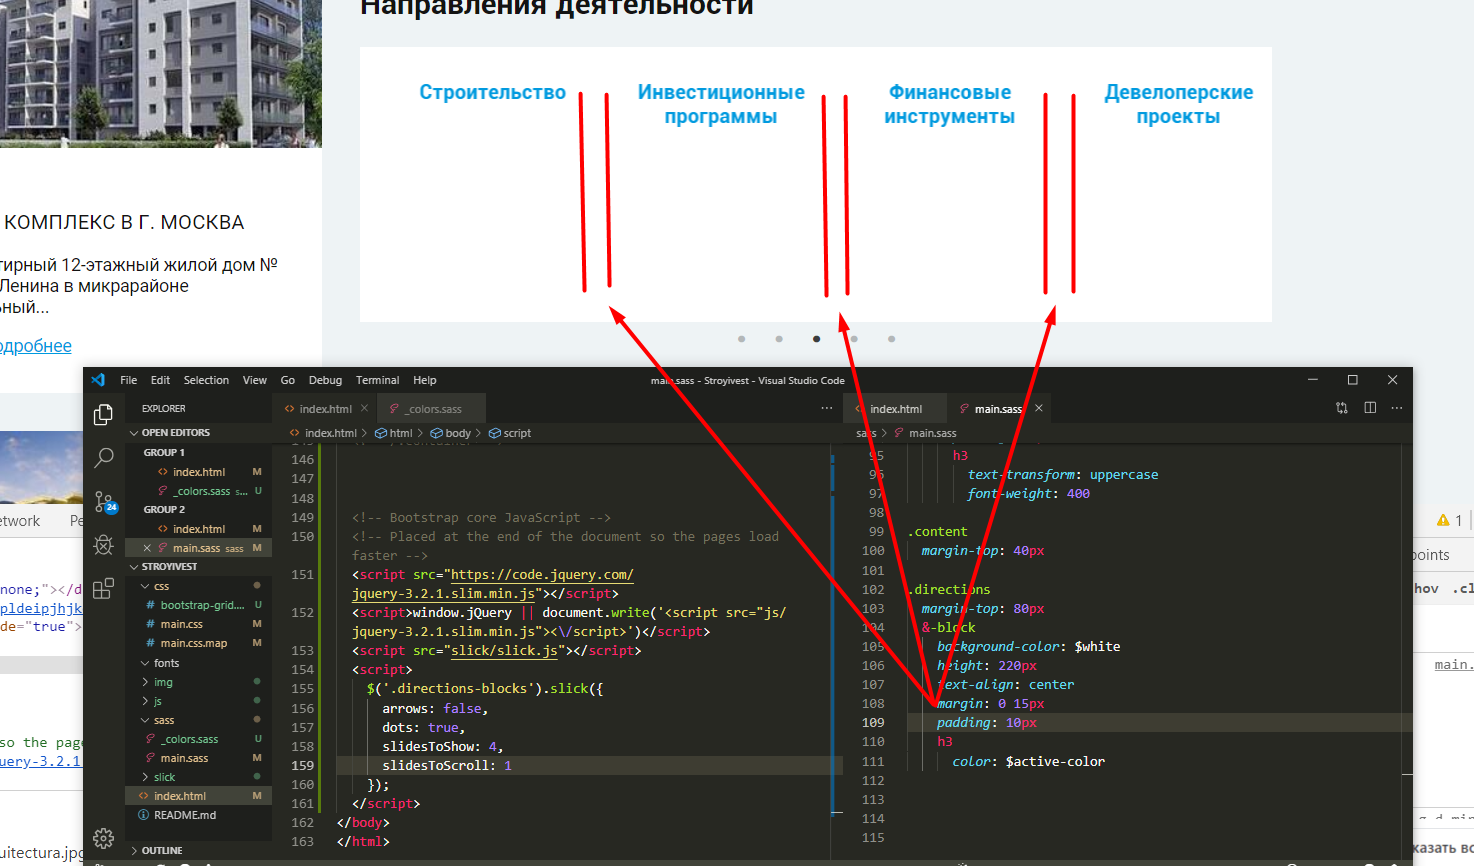Image resolution: width=1474 pixels, height=866 pixels.
Task: Open the Help menu
Action: coord(425,380)
